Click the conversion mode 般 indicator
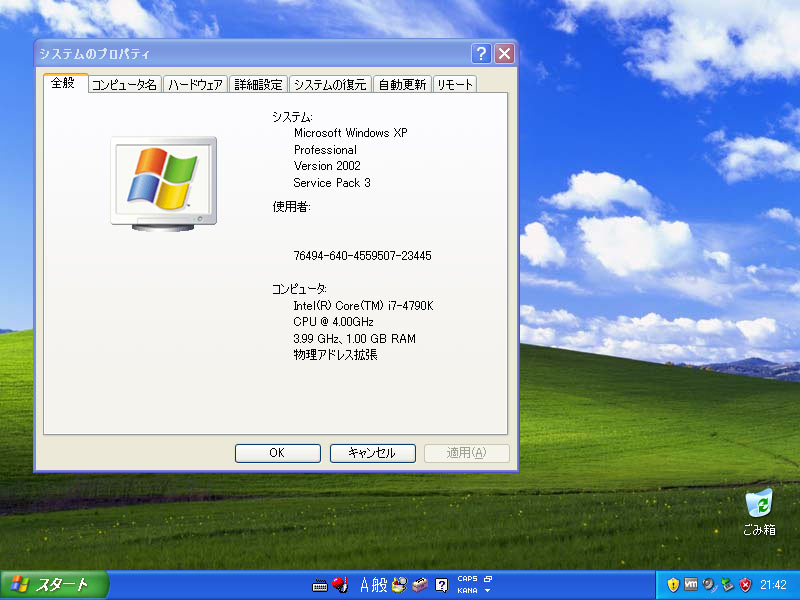800x600 pixels. coord(379,585)
